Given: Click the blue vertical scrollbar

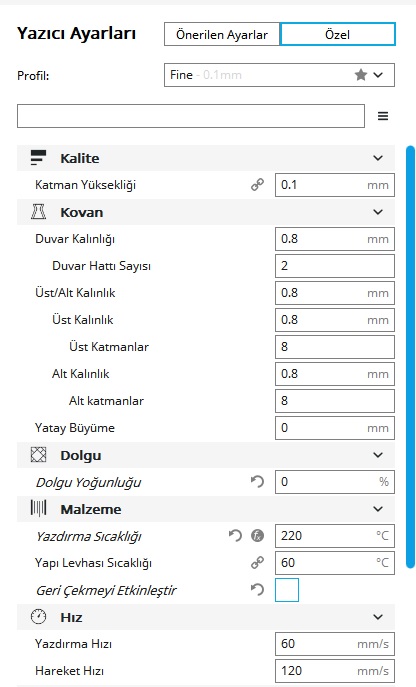Looking at the screenshot, I should pyautogui.click(x=410, y=357).
